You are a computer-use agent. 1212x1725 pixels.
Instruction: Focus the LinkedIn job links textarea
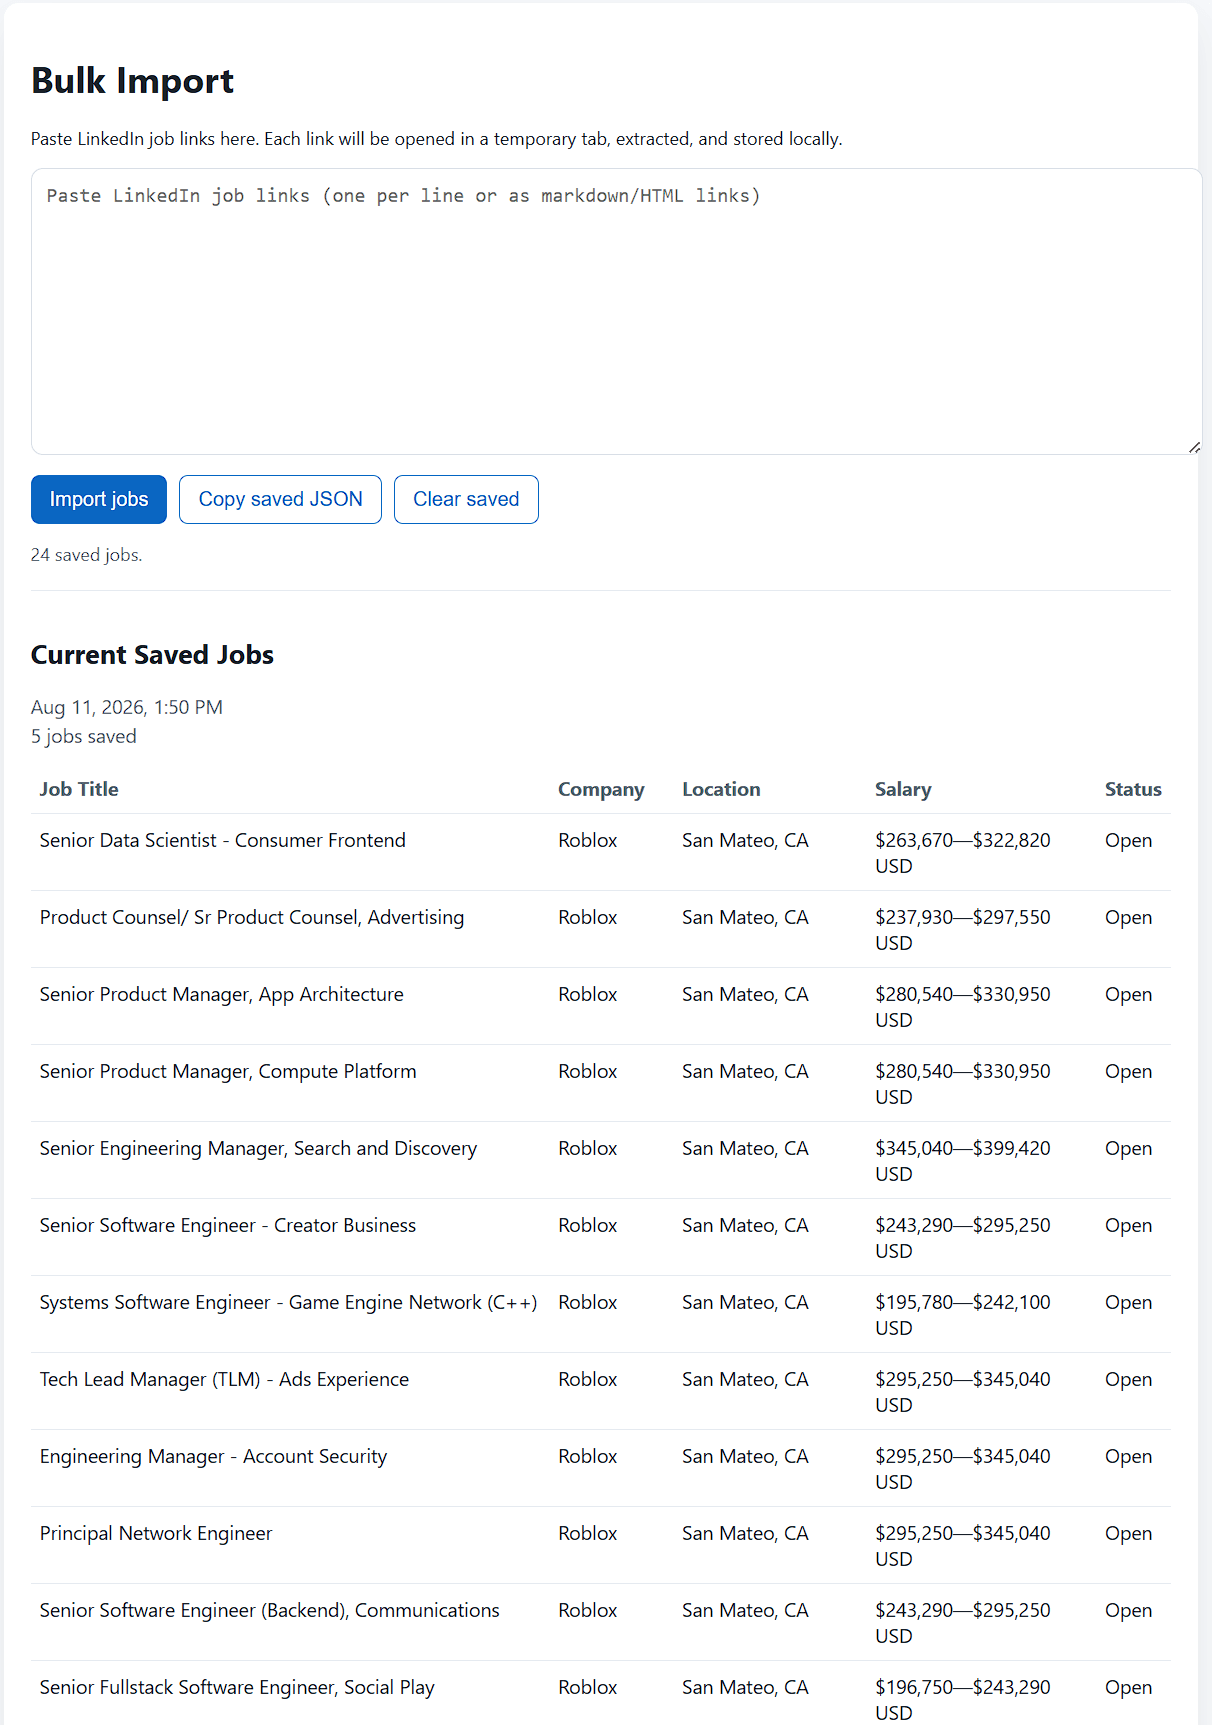coord(616,311)
